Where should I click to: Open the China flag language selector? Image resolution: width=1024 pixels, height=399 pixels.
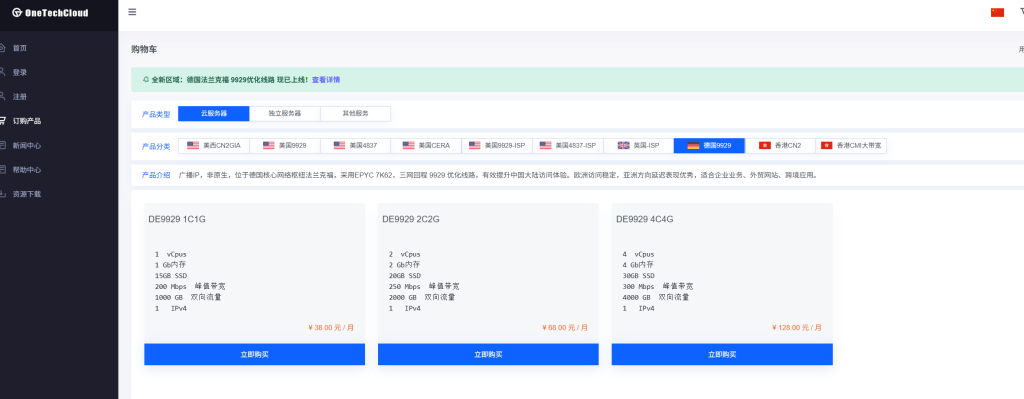[997, 12]
